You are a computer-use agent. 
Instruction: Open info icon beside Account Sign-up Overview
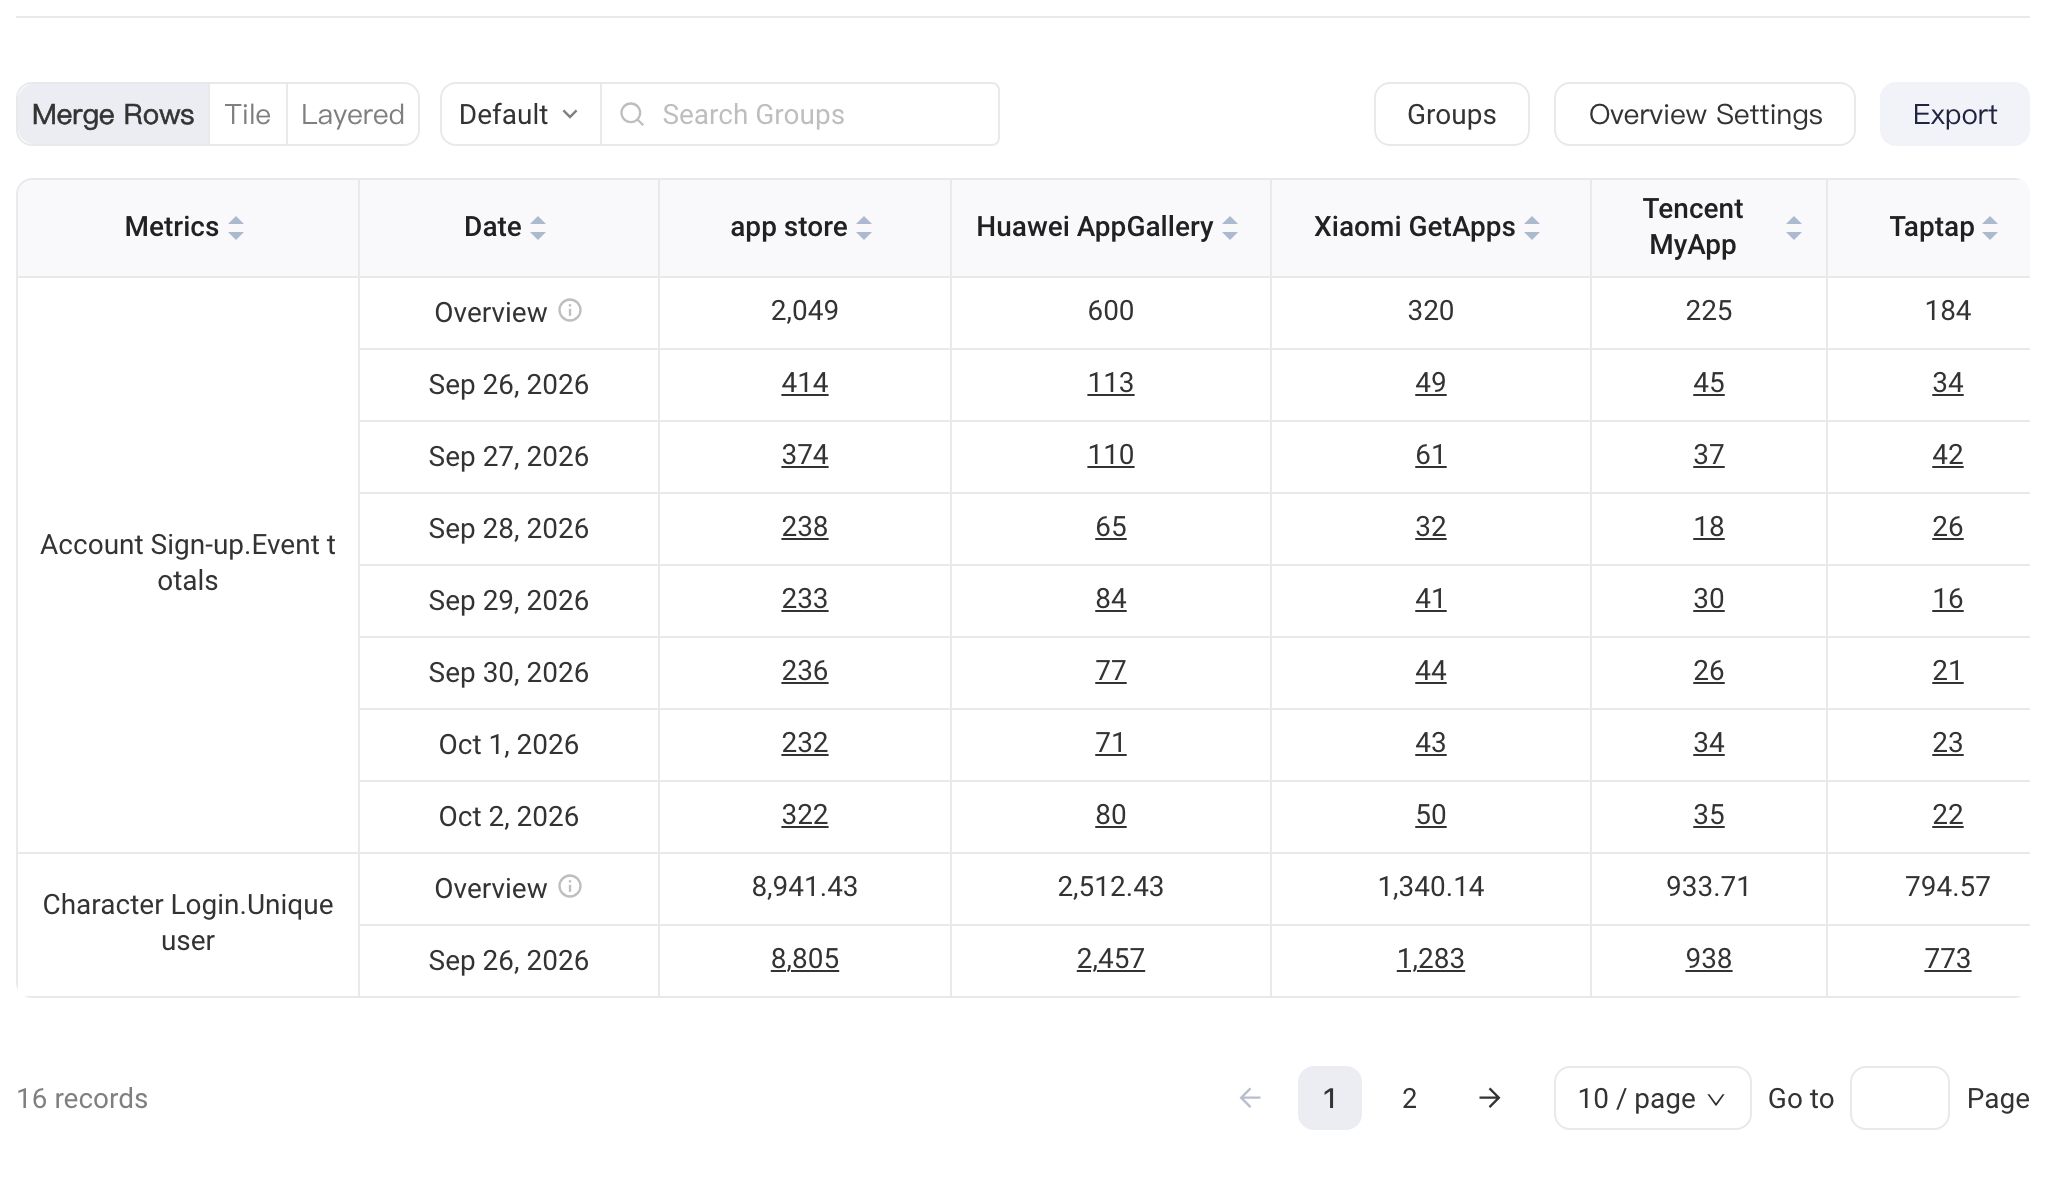click(570, 311)
